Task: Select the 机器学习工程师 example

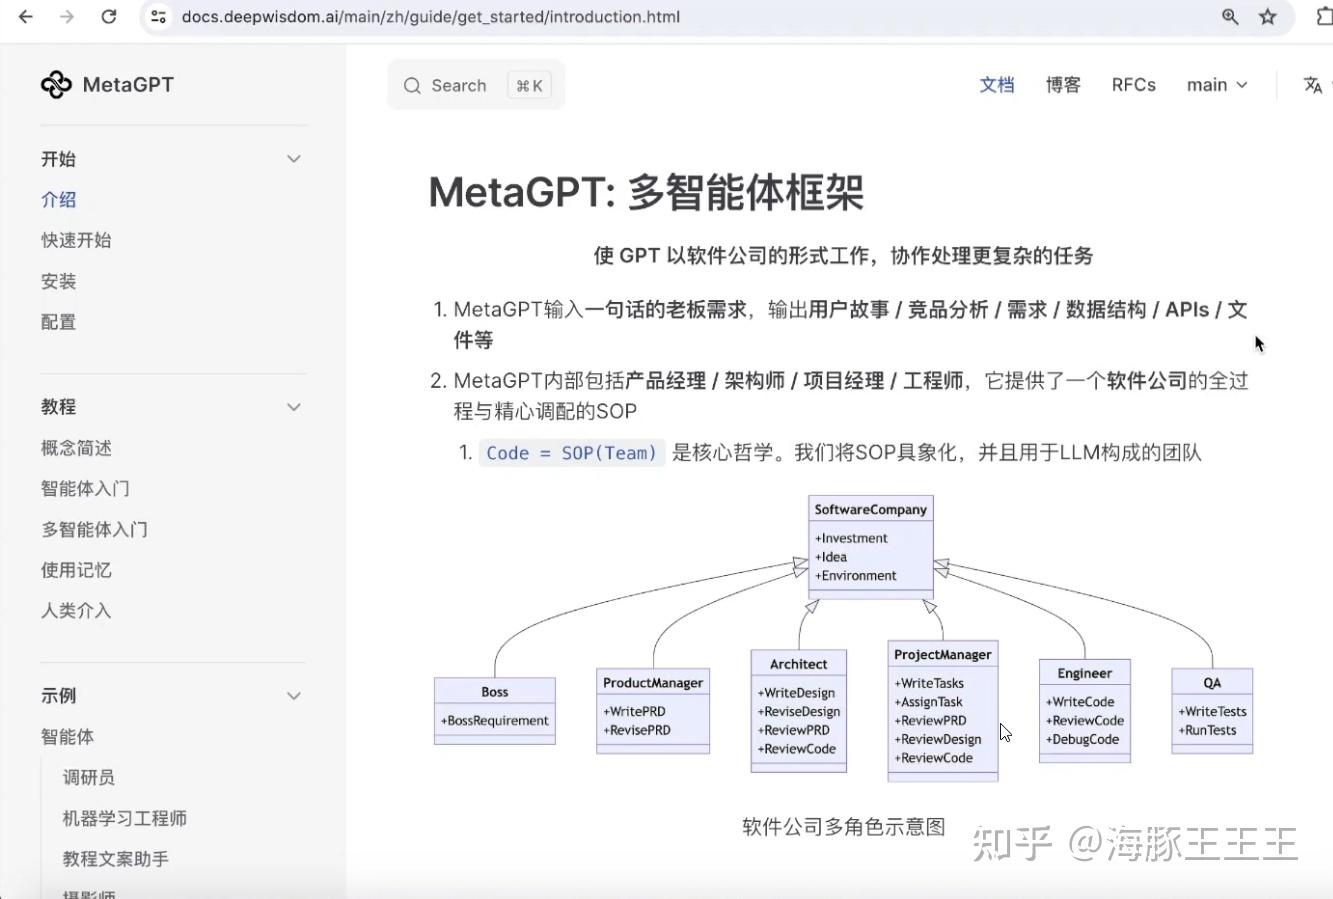Action: 124,817
